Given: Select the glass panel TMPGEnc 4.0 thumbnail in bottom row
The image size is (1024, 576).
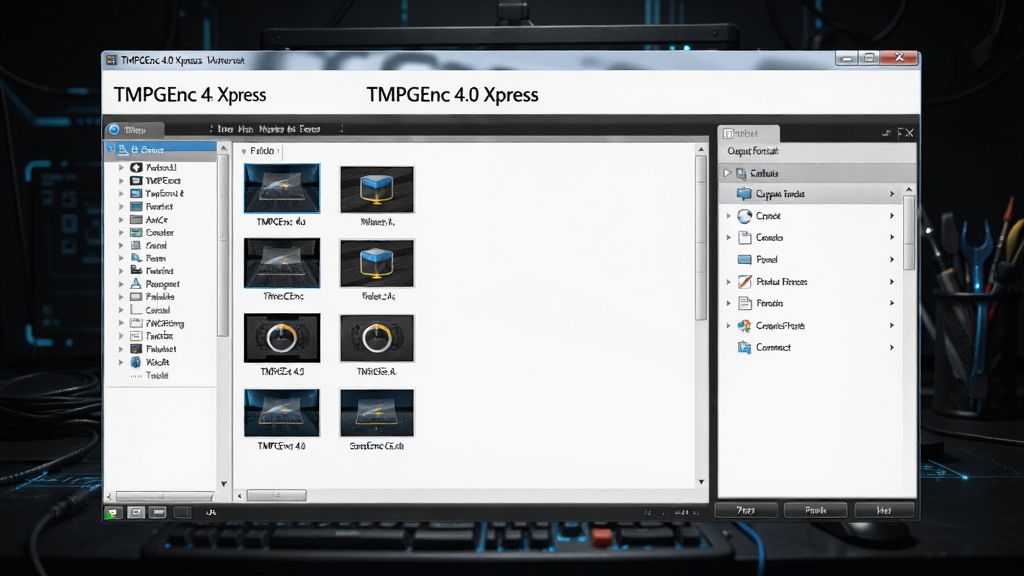Looking at the screenshot, I should [281, 413].
